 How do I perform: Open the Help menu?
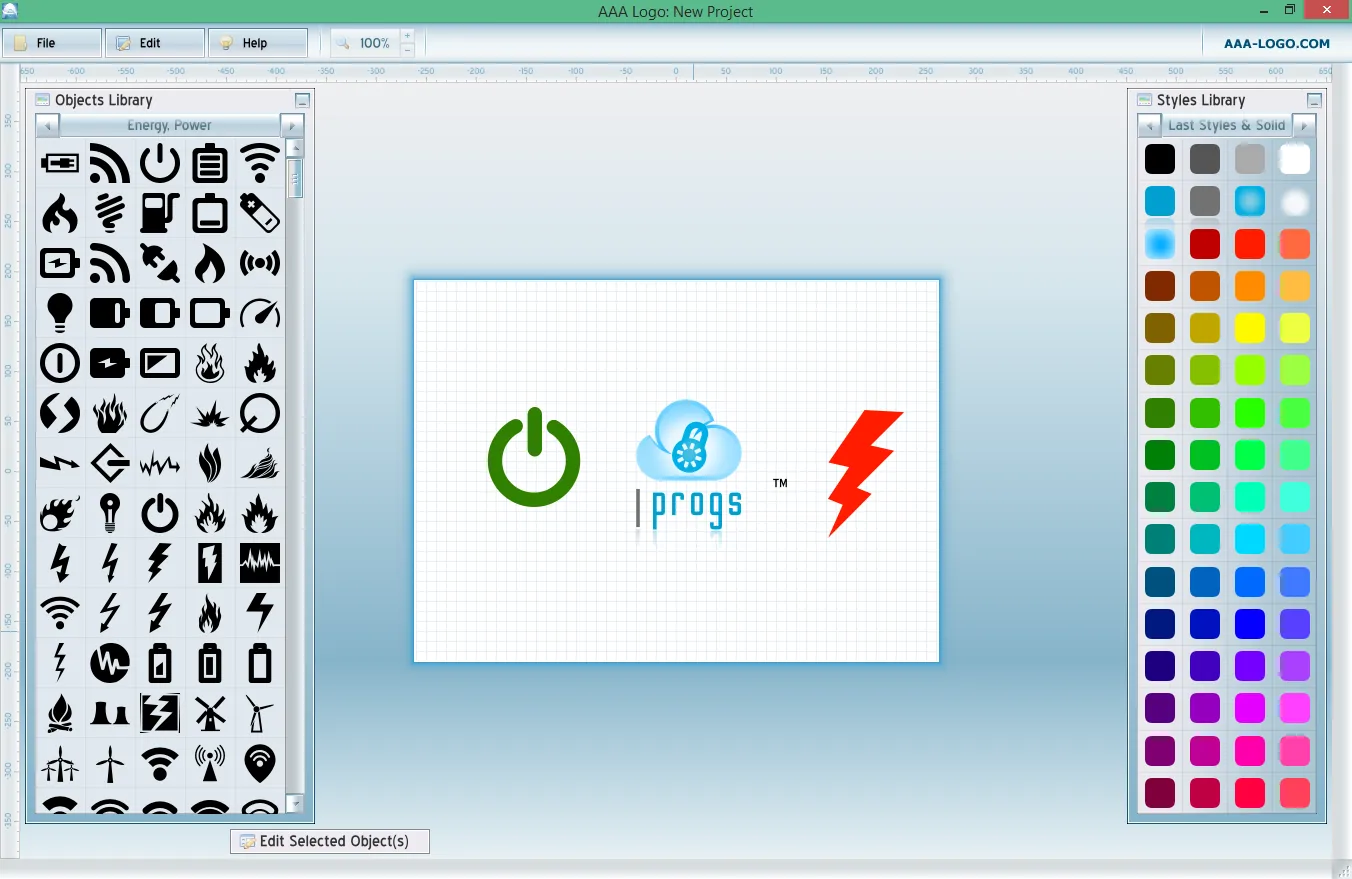tap(258, 43)
